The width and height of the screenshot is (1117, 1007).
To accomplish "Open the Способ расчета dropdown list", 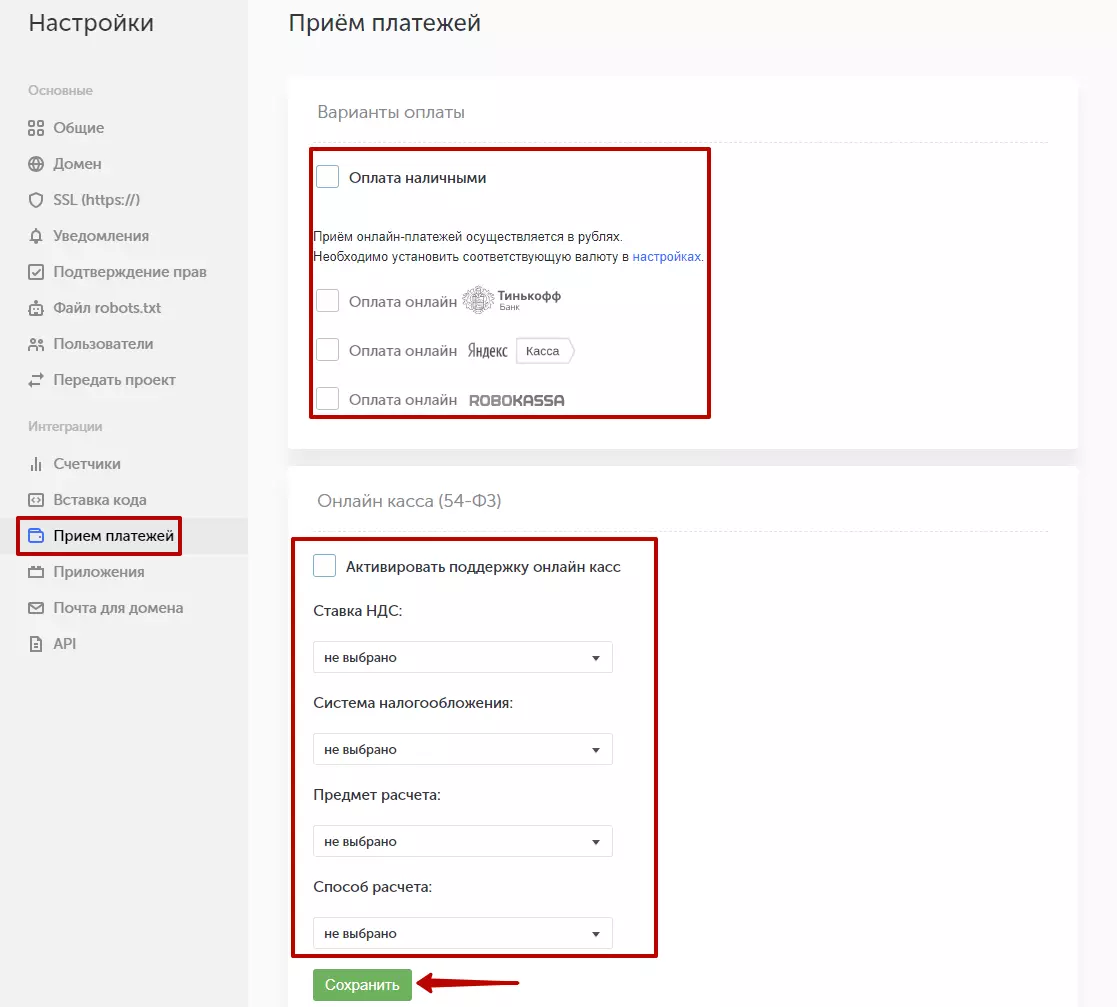I will (x=463, y=933).
